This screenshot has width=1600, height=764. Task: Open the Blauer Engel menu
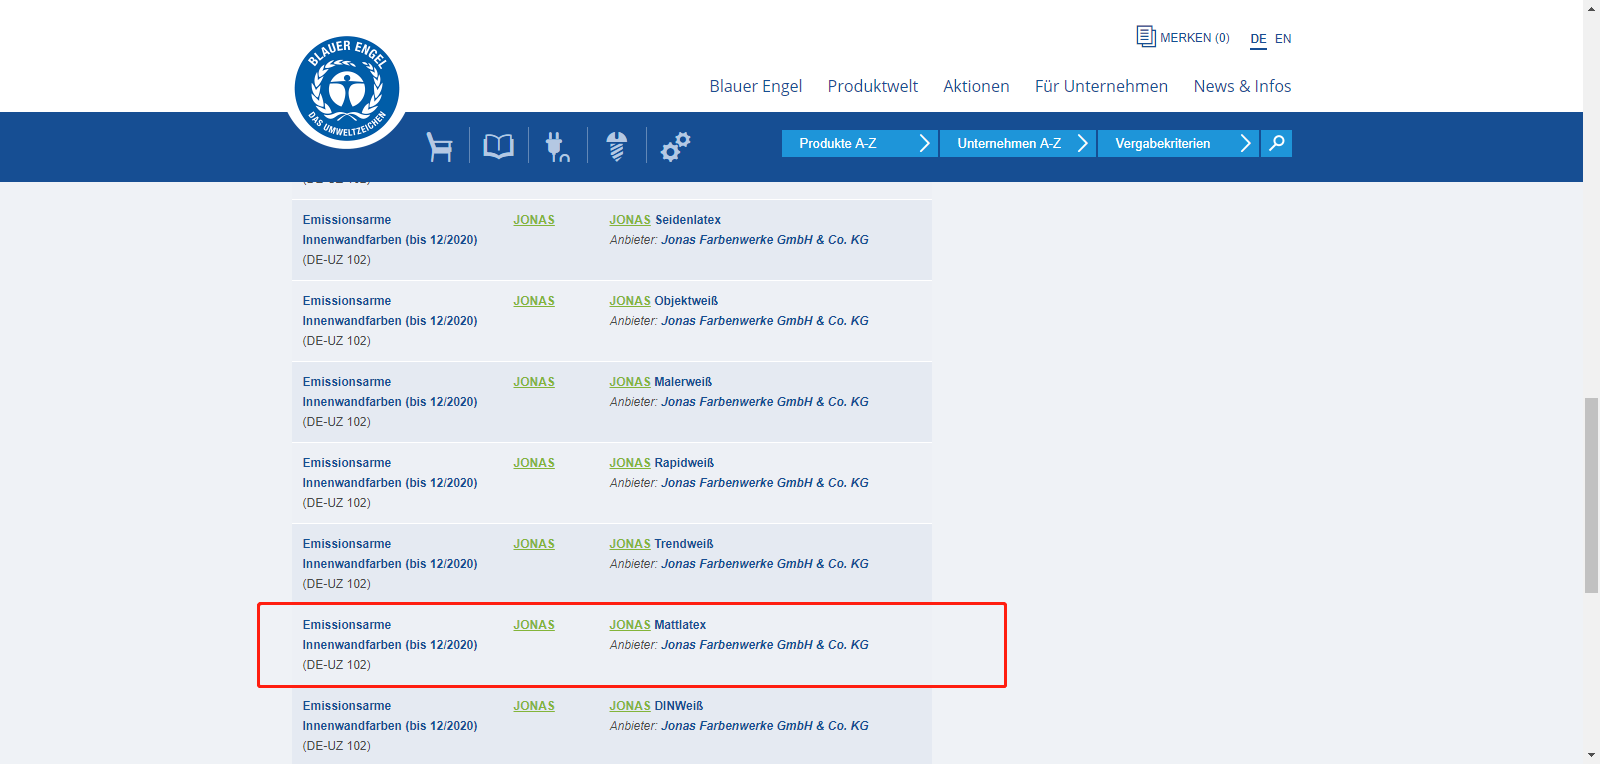click(756, 86)
